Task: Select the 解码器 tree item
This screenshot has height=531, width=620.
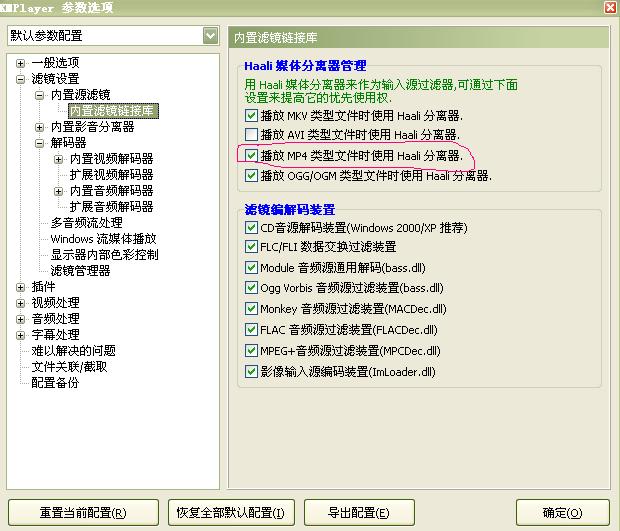Action: [x=68, y=143]
